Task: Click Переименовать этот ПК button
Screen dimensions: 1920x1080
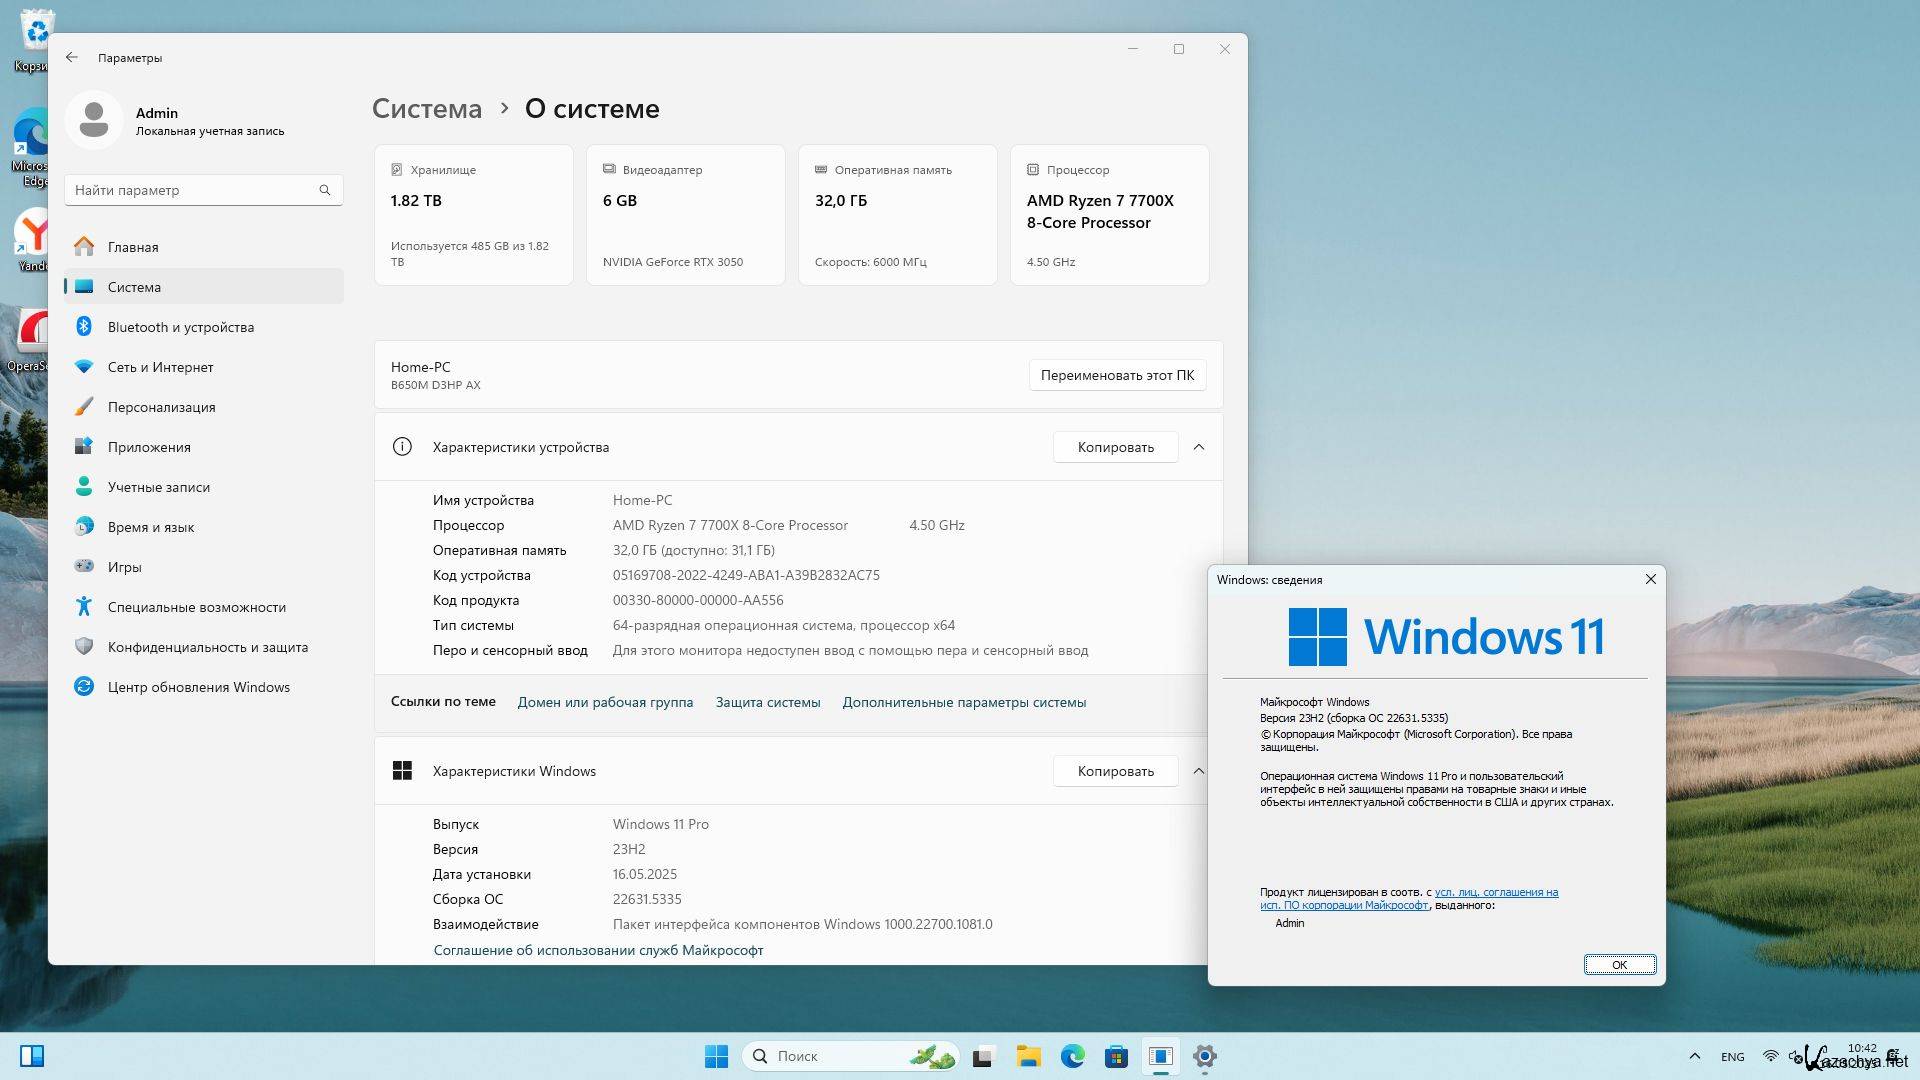Action: point(1116,375)
